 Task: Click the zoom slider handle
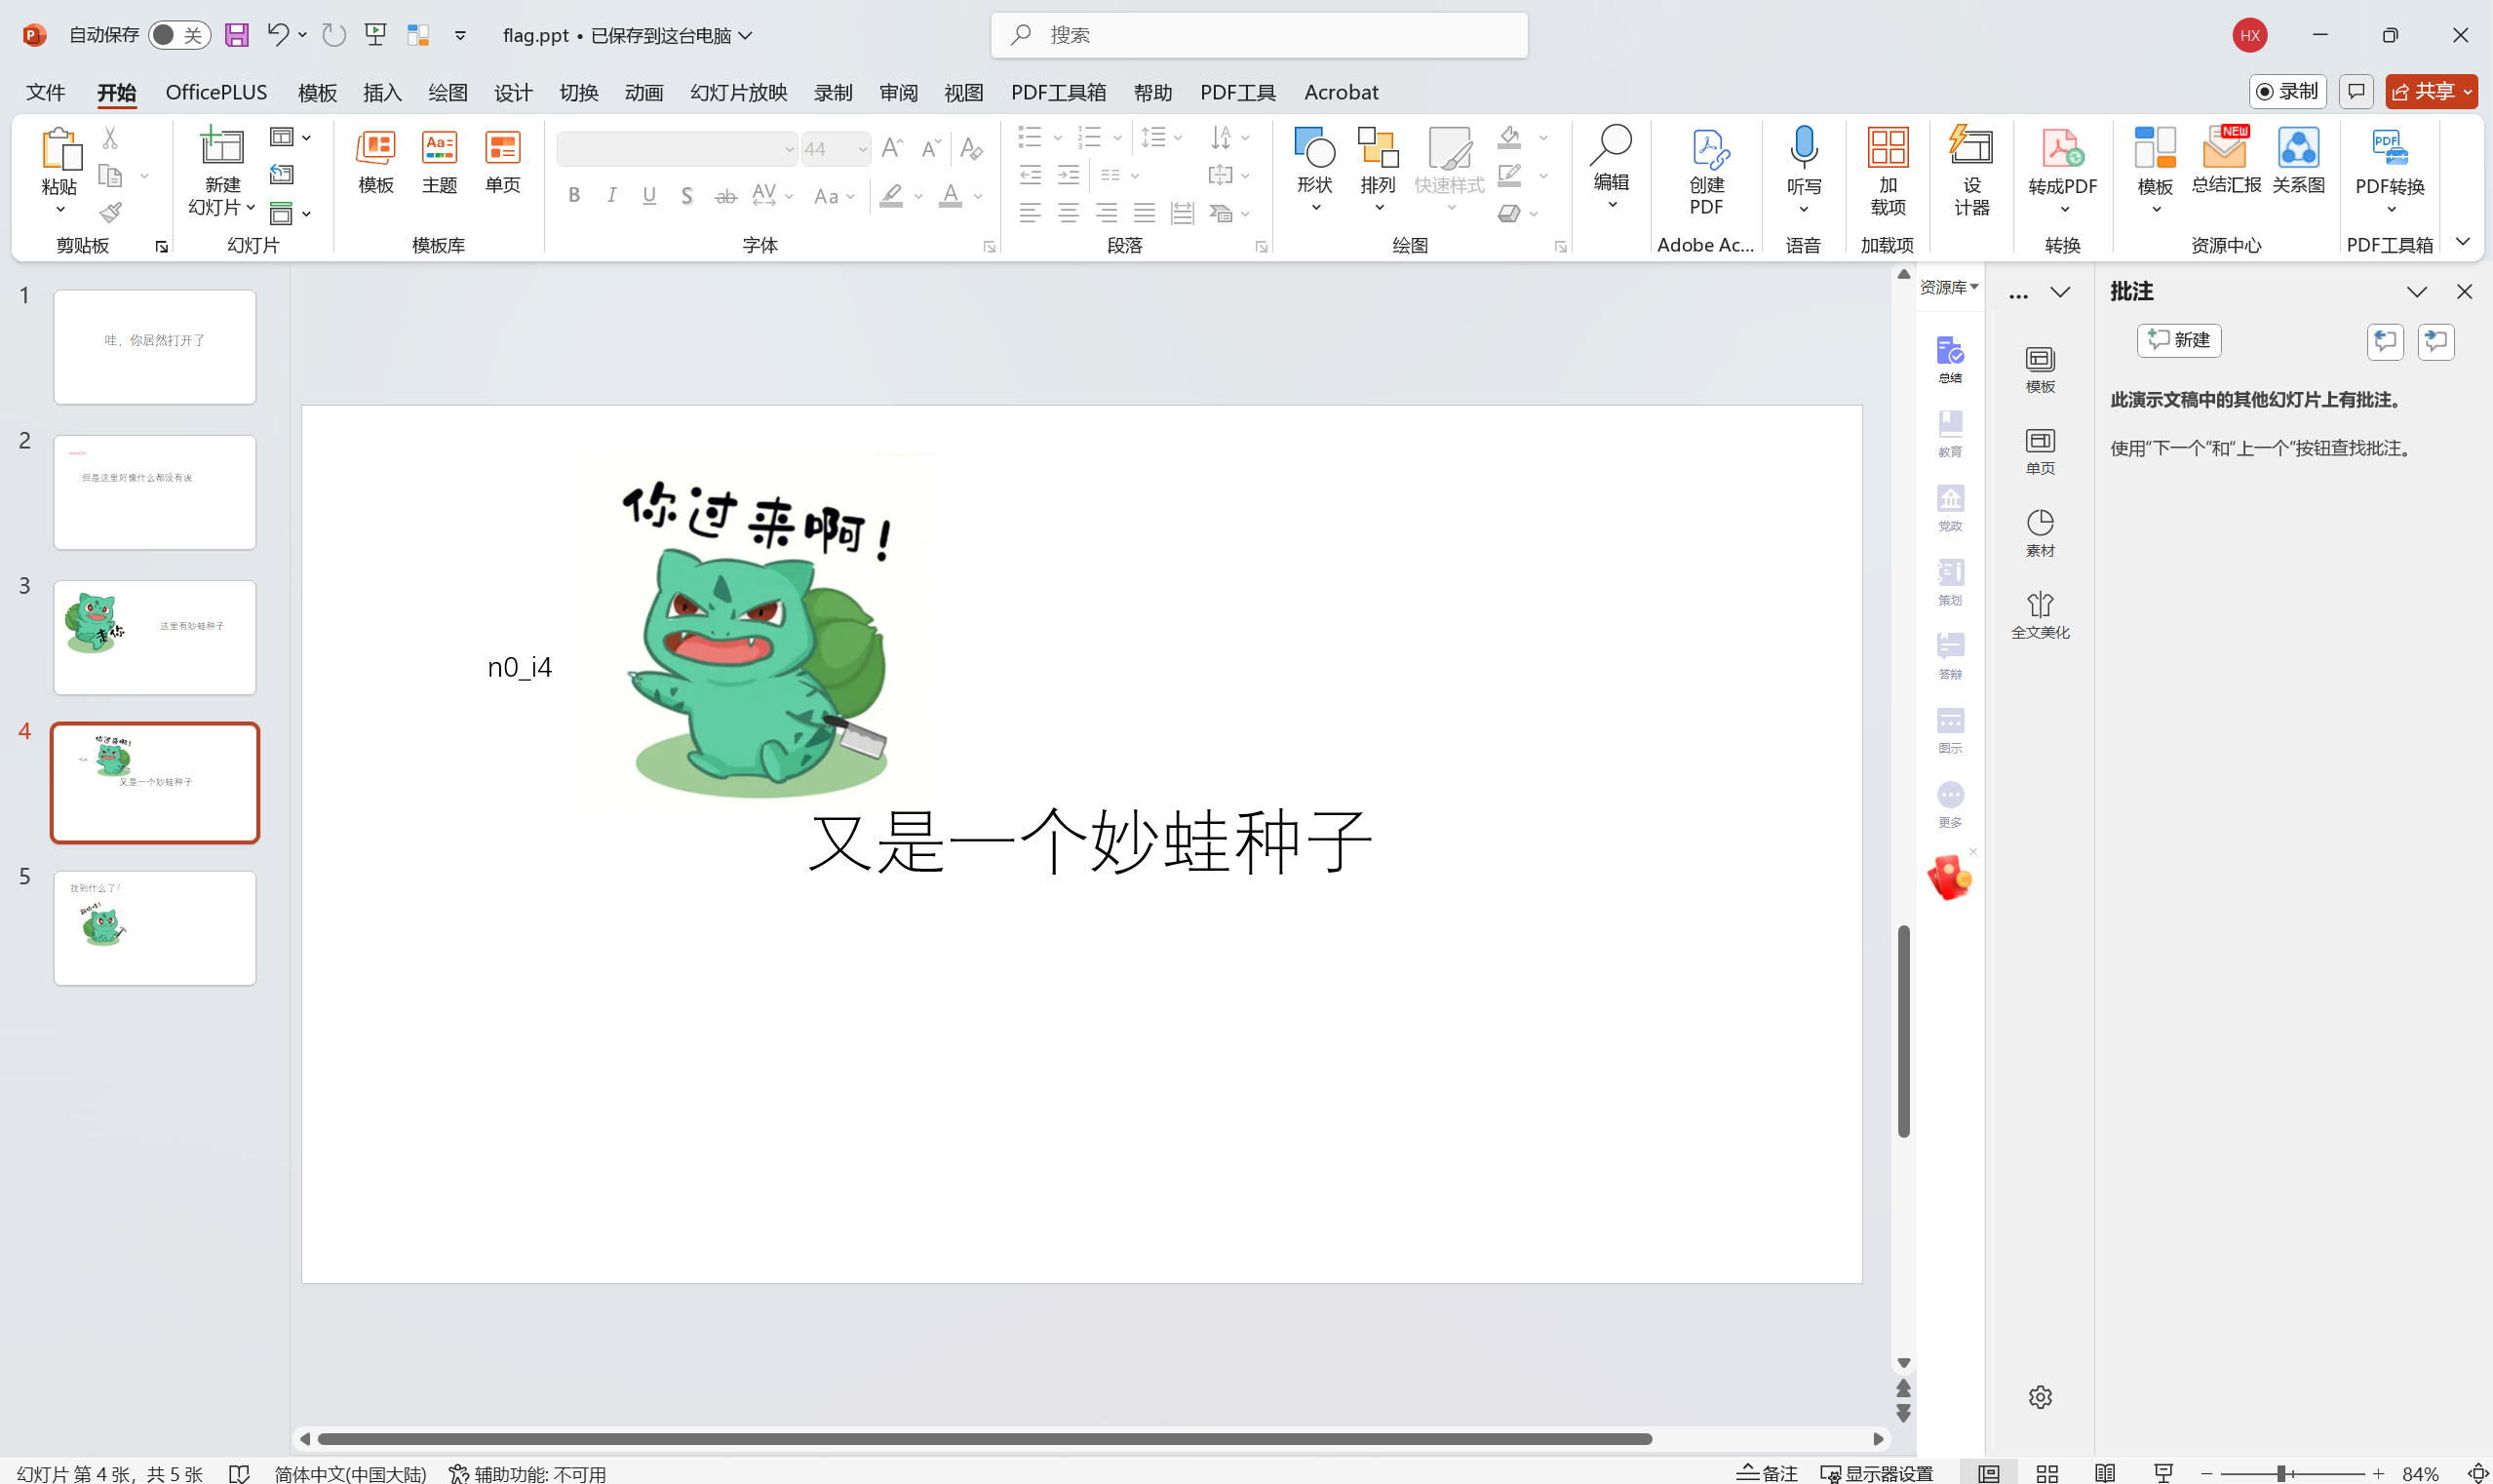coord(2282,1473)
